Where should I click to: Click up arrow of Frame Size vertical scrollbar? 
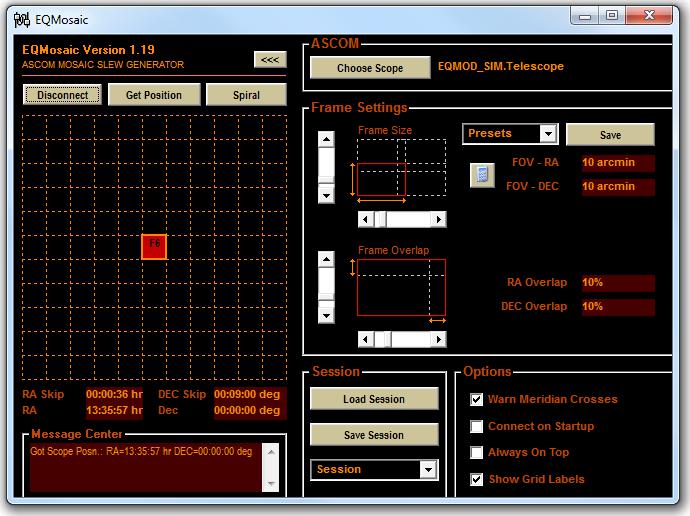point(326,139)
